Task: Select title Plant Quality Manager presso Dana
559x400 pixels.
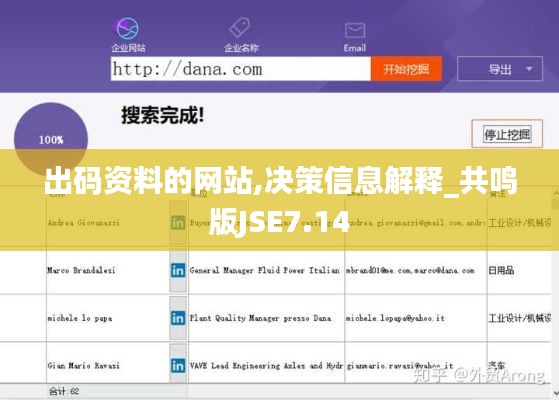Action: pyautogui.click(x=261, y=318)
